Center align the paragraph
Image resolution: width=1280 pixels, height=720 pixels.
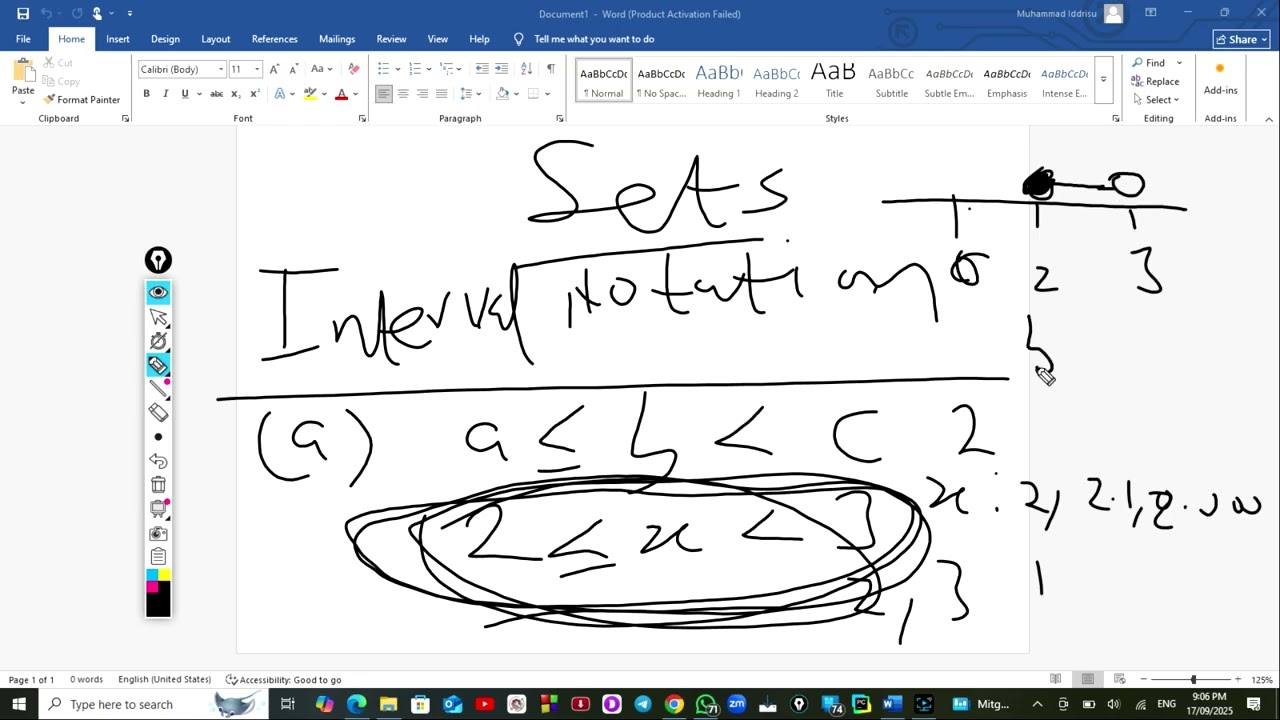tap(403, 94)
